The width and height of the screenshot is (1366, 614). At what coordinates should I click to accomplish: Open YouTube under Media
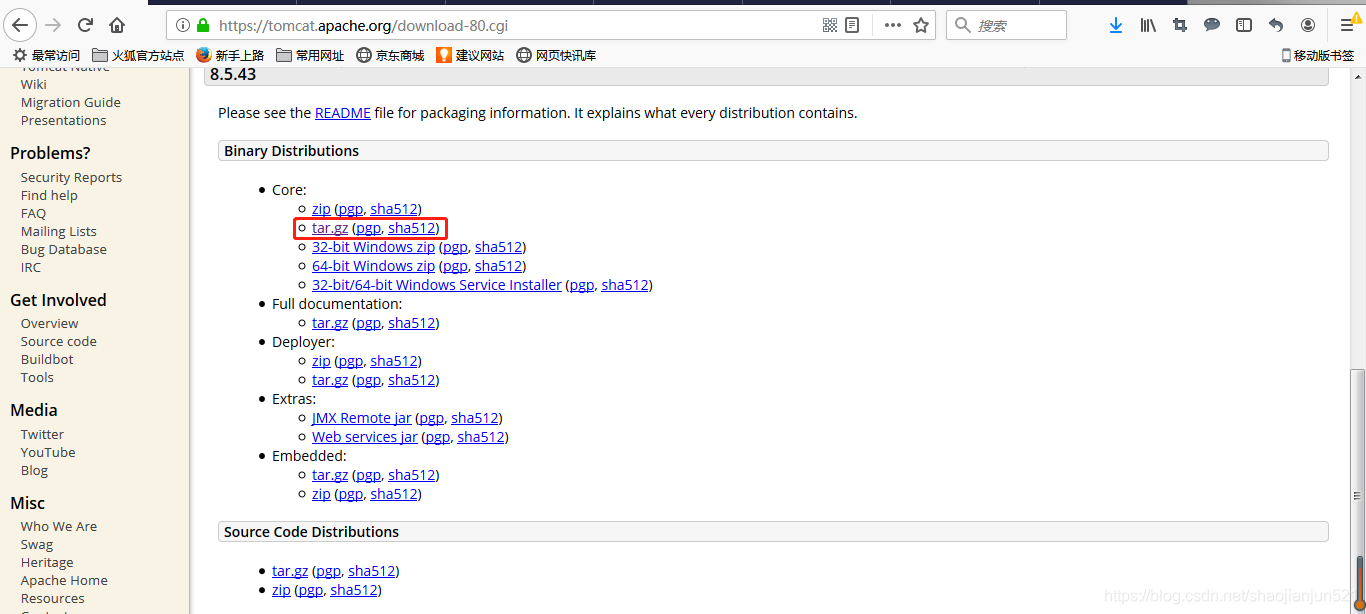coord(48,452)
